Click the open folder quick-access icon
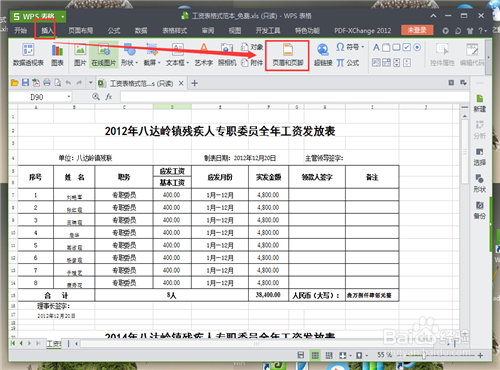The image size is (500, 370). pos(15,83)
